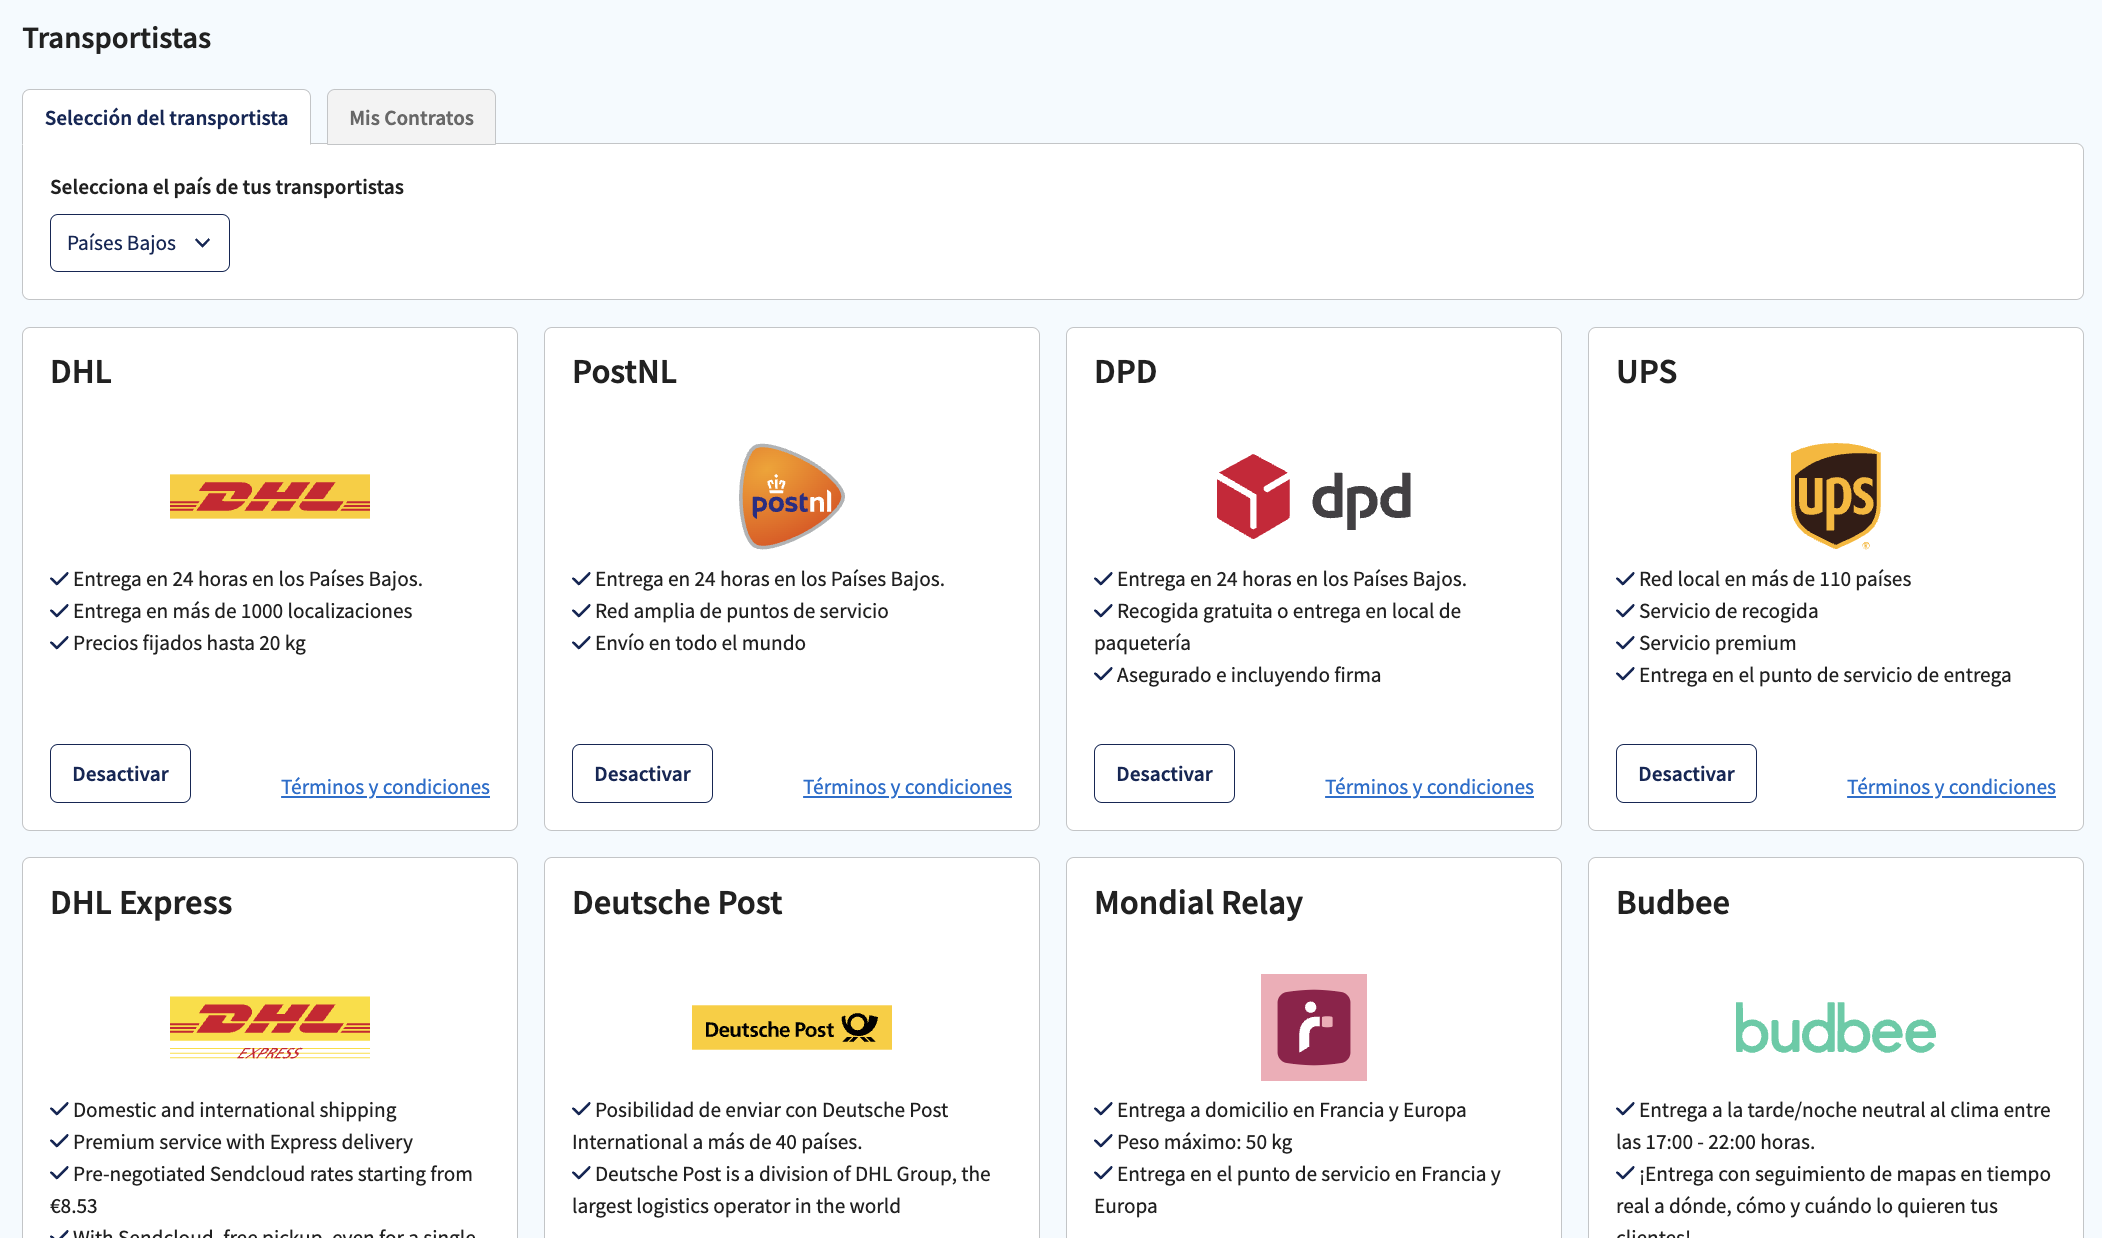Viewport: 2102px width, 1238px height.
Task: Deactivate the DPD carrier
Action: tap(1164, 773)
